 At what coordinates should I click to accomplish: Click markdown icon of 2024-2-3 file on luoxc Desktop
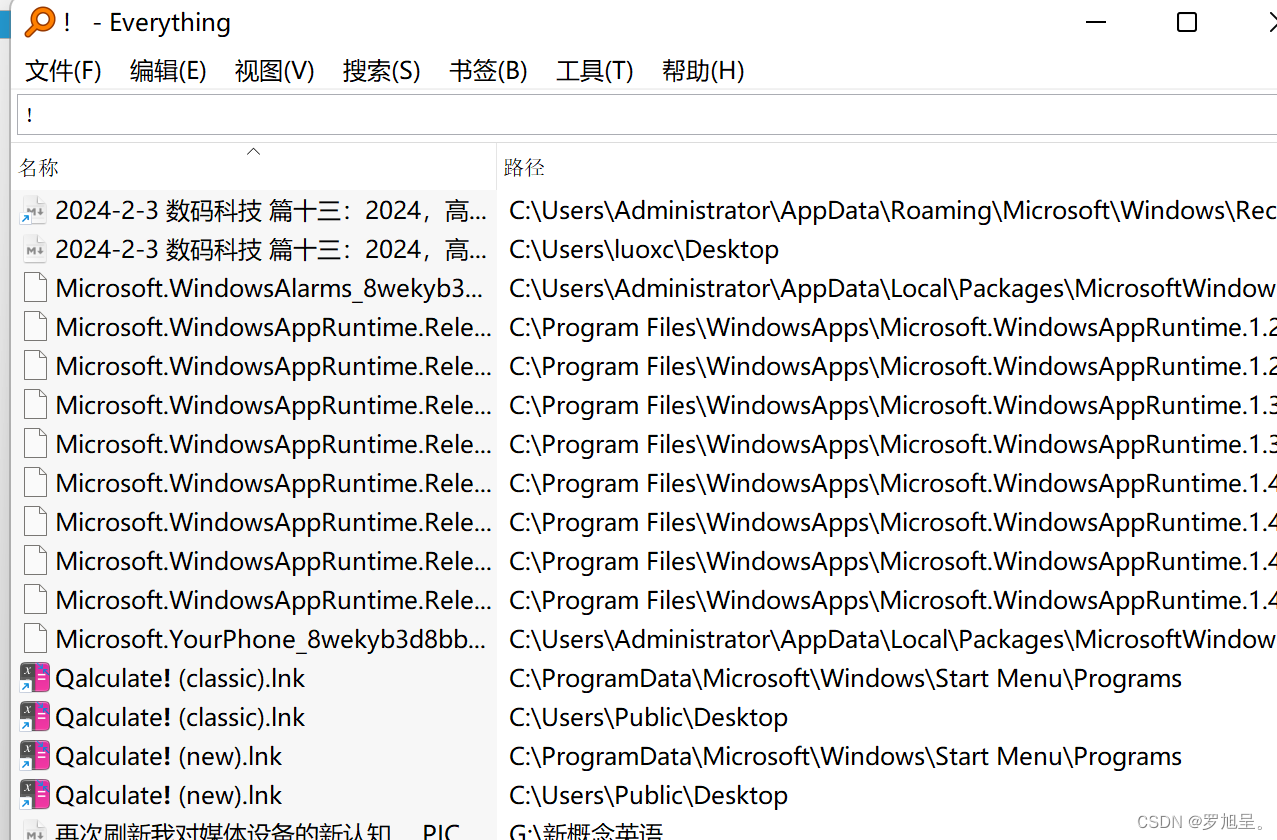tap(35, 249)
